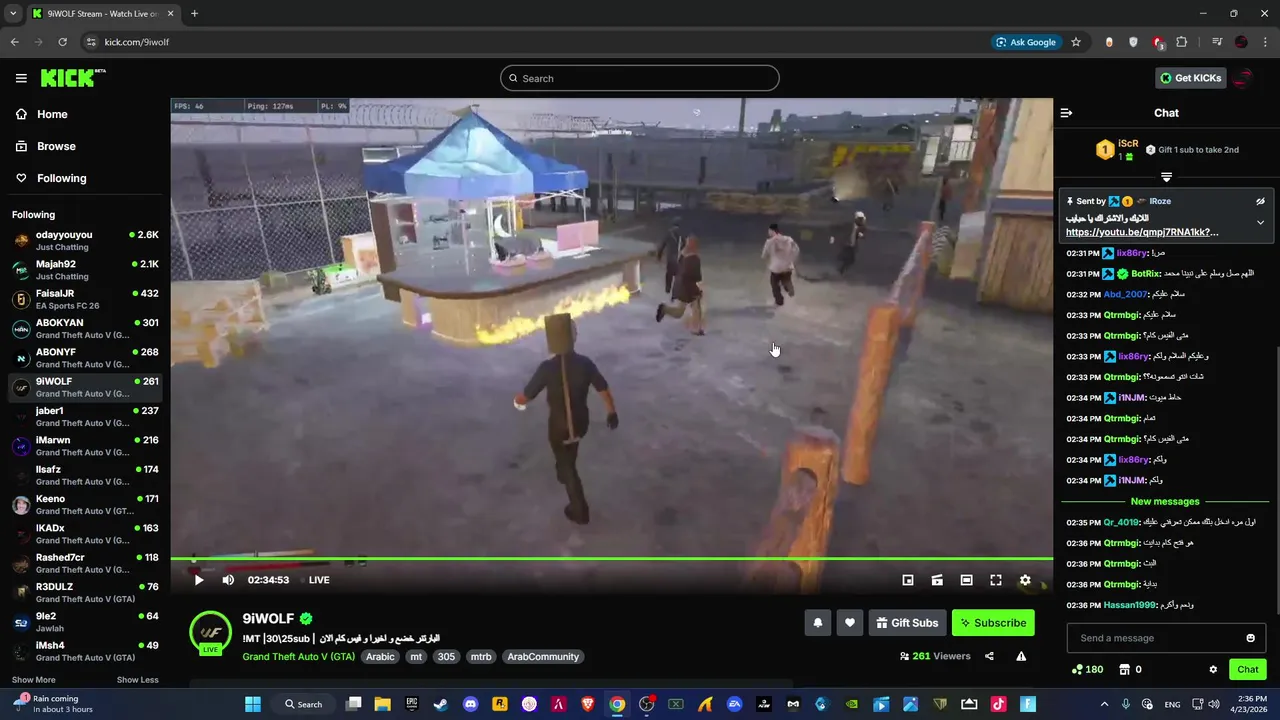1280x720 pixels.
Task: Share the stream via share icon
Action: (x=989, y=656)
